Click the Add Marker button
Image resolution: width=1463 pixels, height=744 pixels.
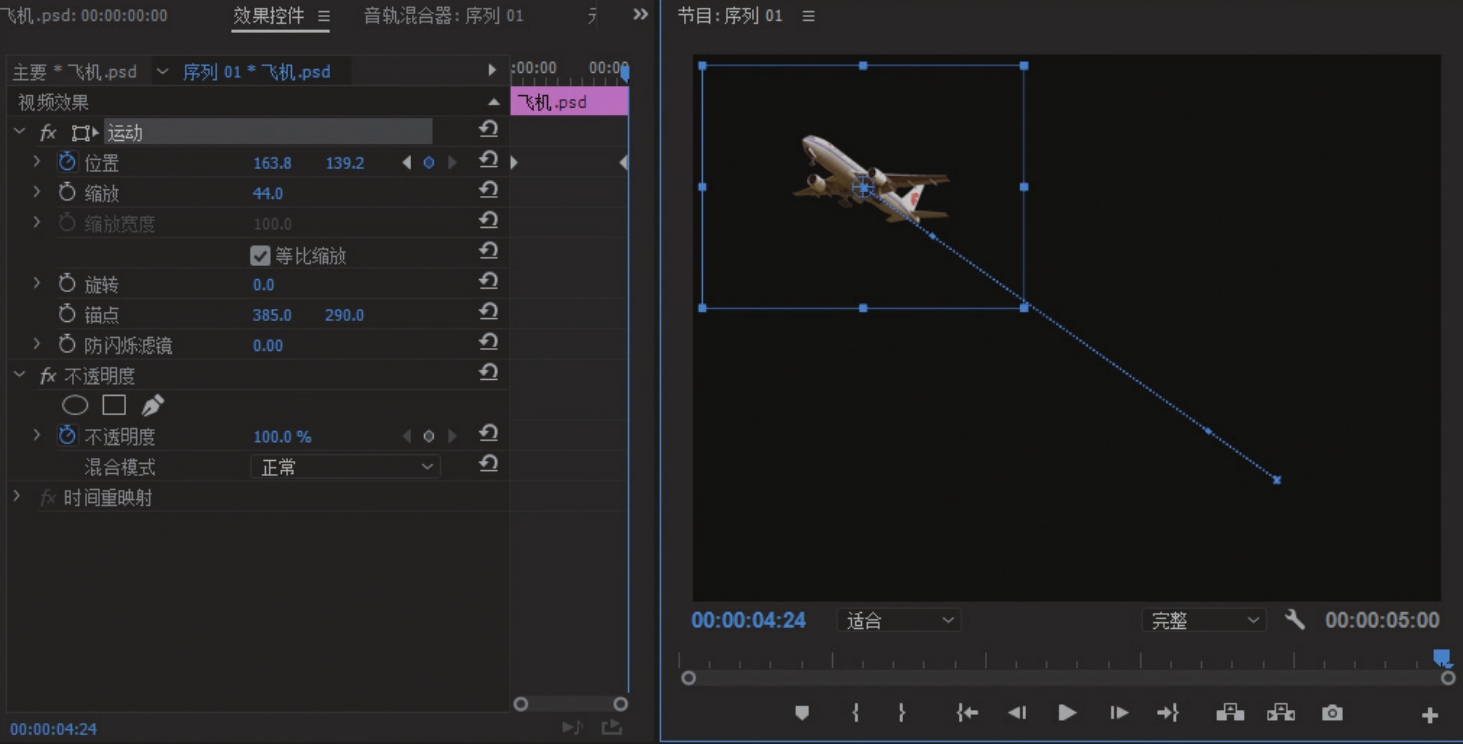(x=801, y=713)
